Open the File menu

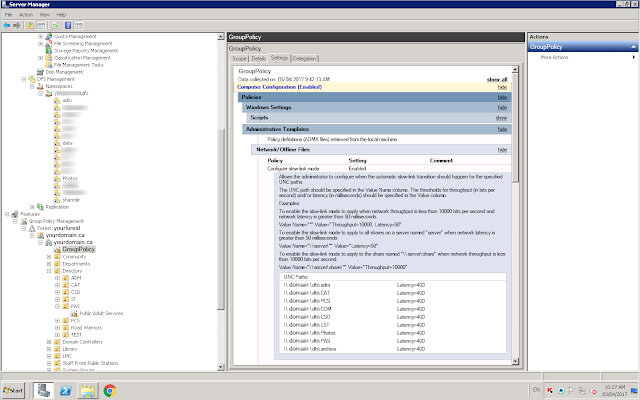[8, 15]
